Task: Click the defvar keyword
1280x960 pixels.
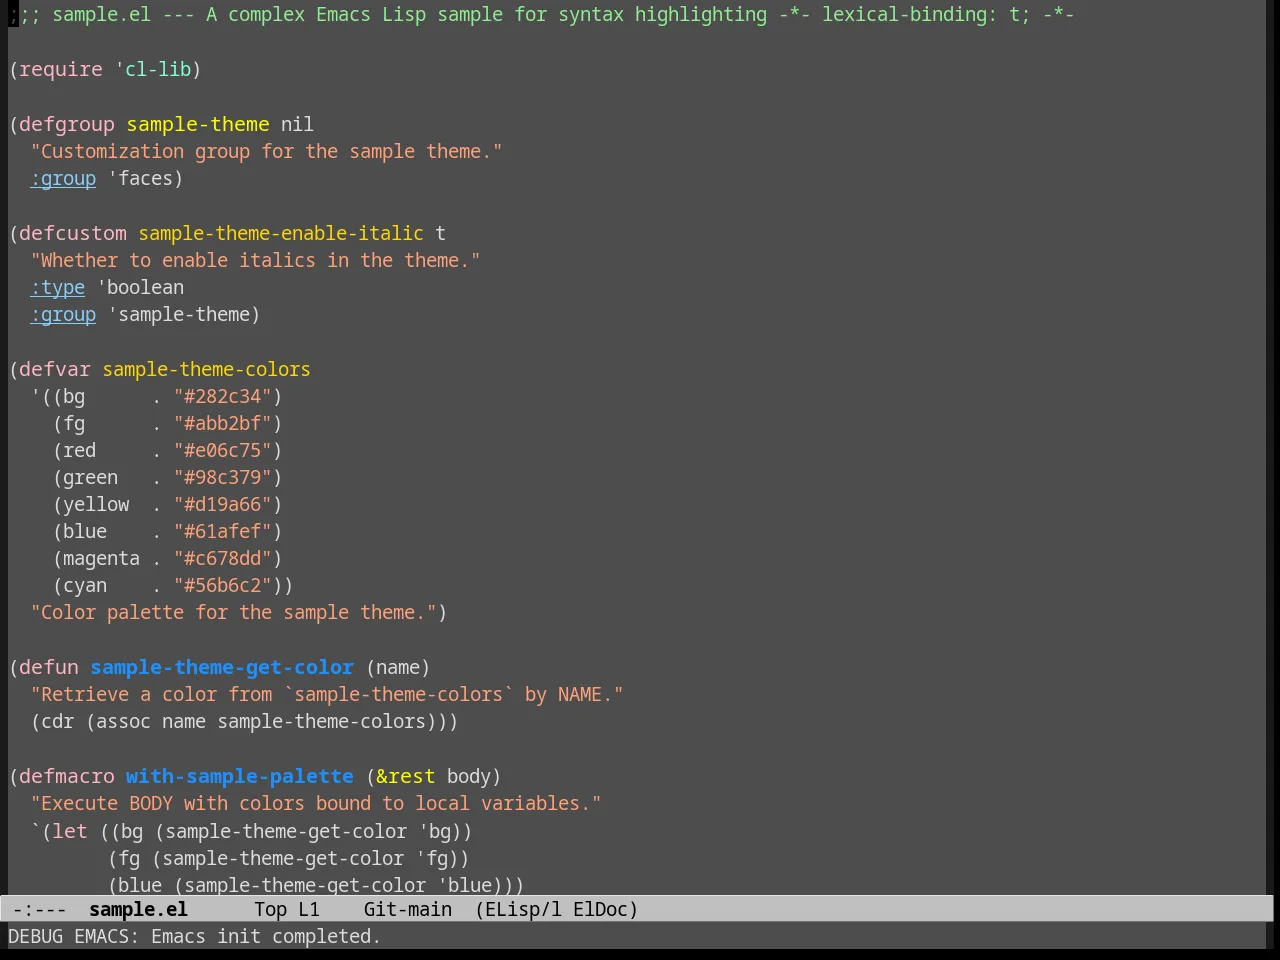Action: (55, 369)
